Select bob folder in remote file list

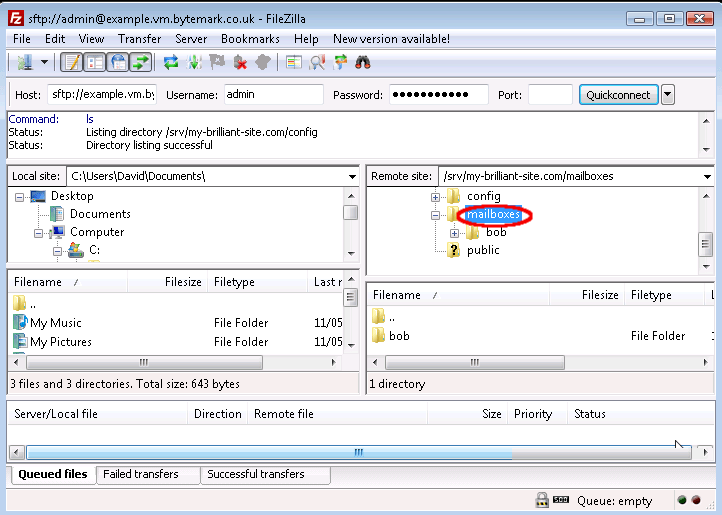399,336
